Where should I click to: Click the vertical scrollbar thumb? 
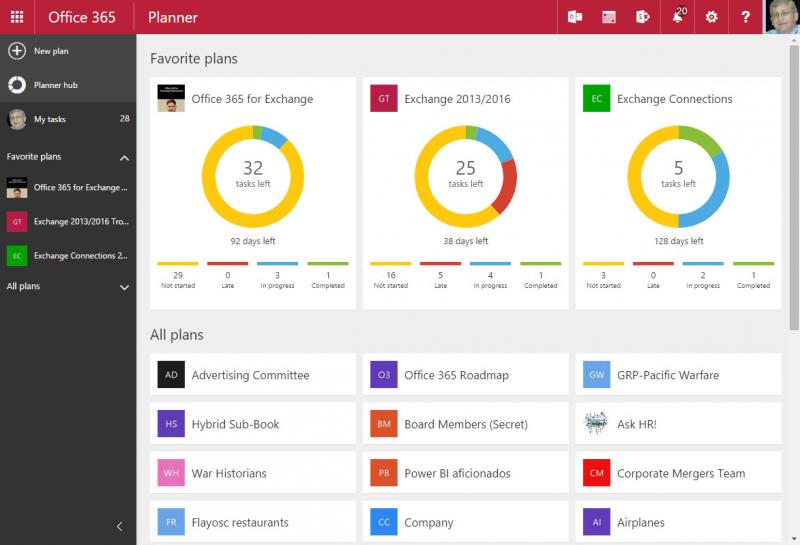(x=794, y=187)
